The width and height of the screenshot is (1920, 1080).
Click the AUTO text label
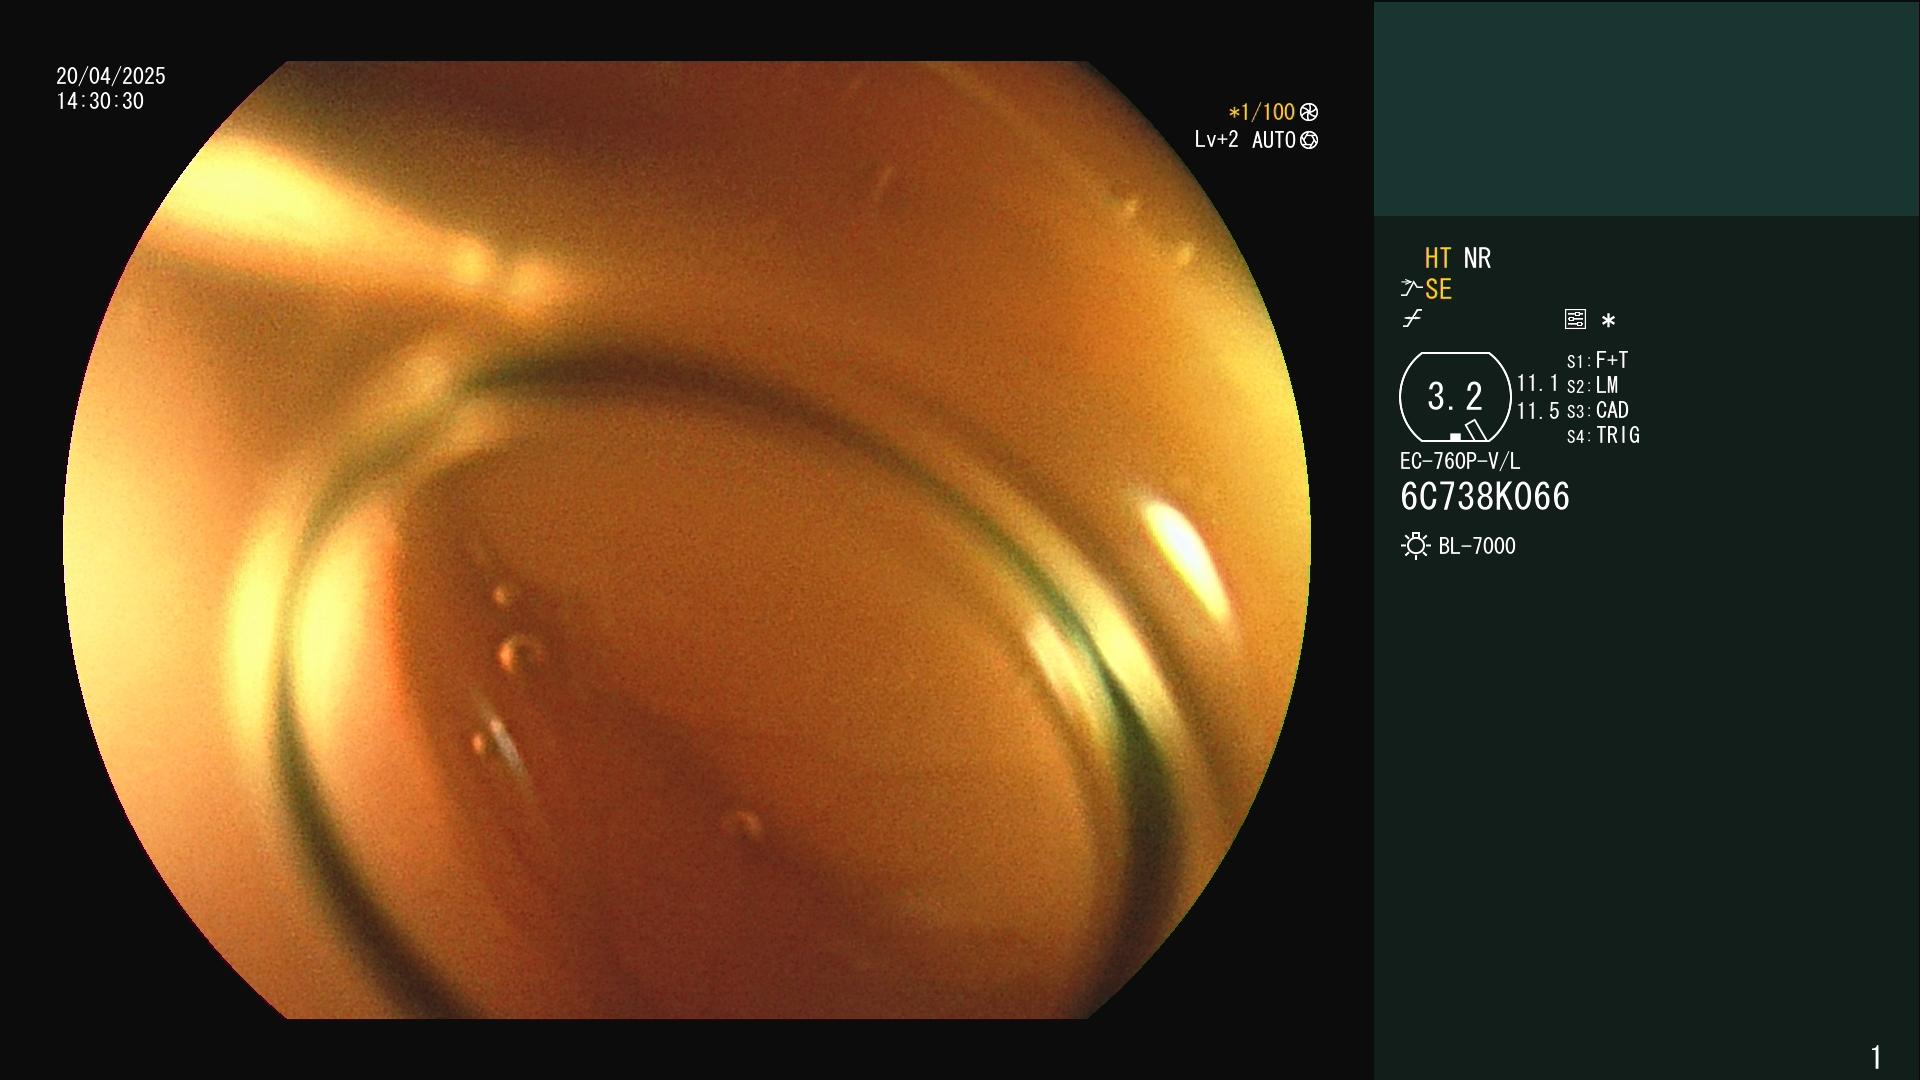click(1273, 141)
